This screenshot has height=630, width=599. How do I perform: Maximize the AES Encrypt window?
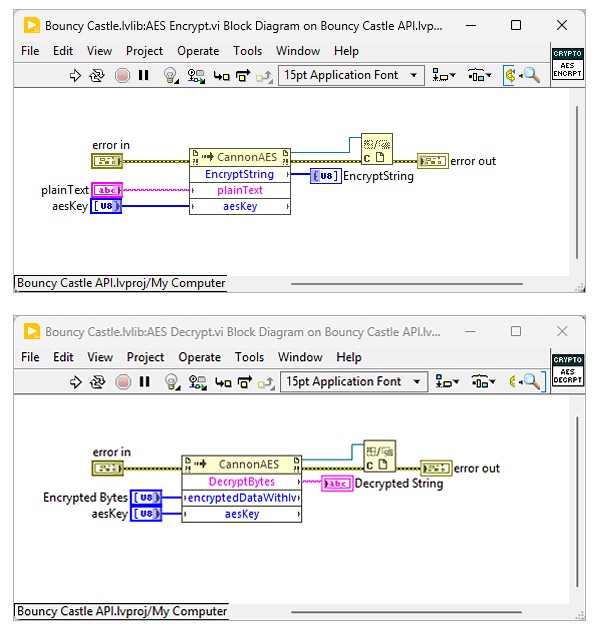[x=516, y=25]
